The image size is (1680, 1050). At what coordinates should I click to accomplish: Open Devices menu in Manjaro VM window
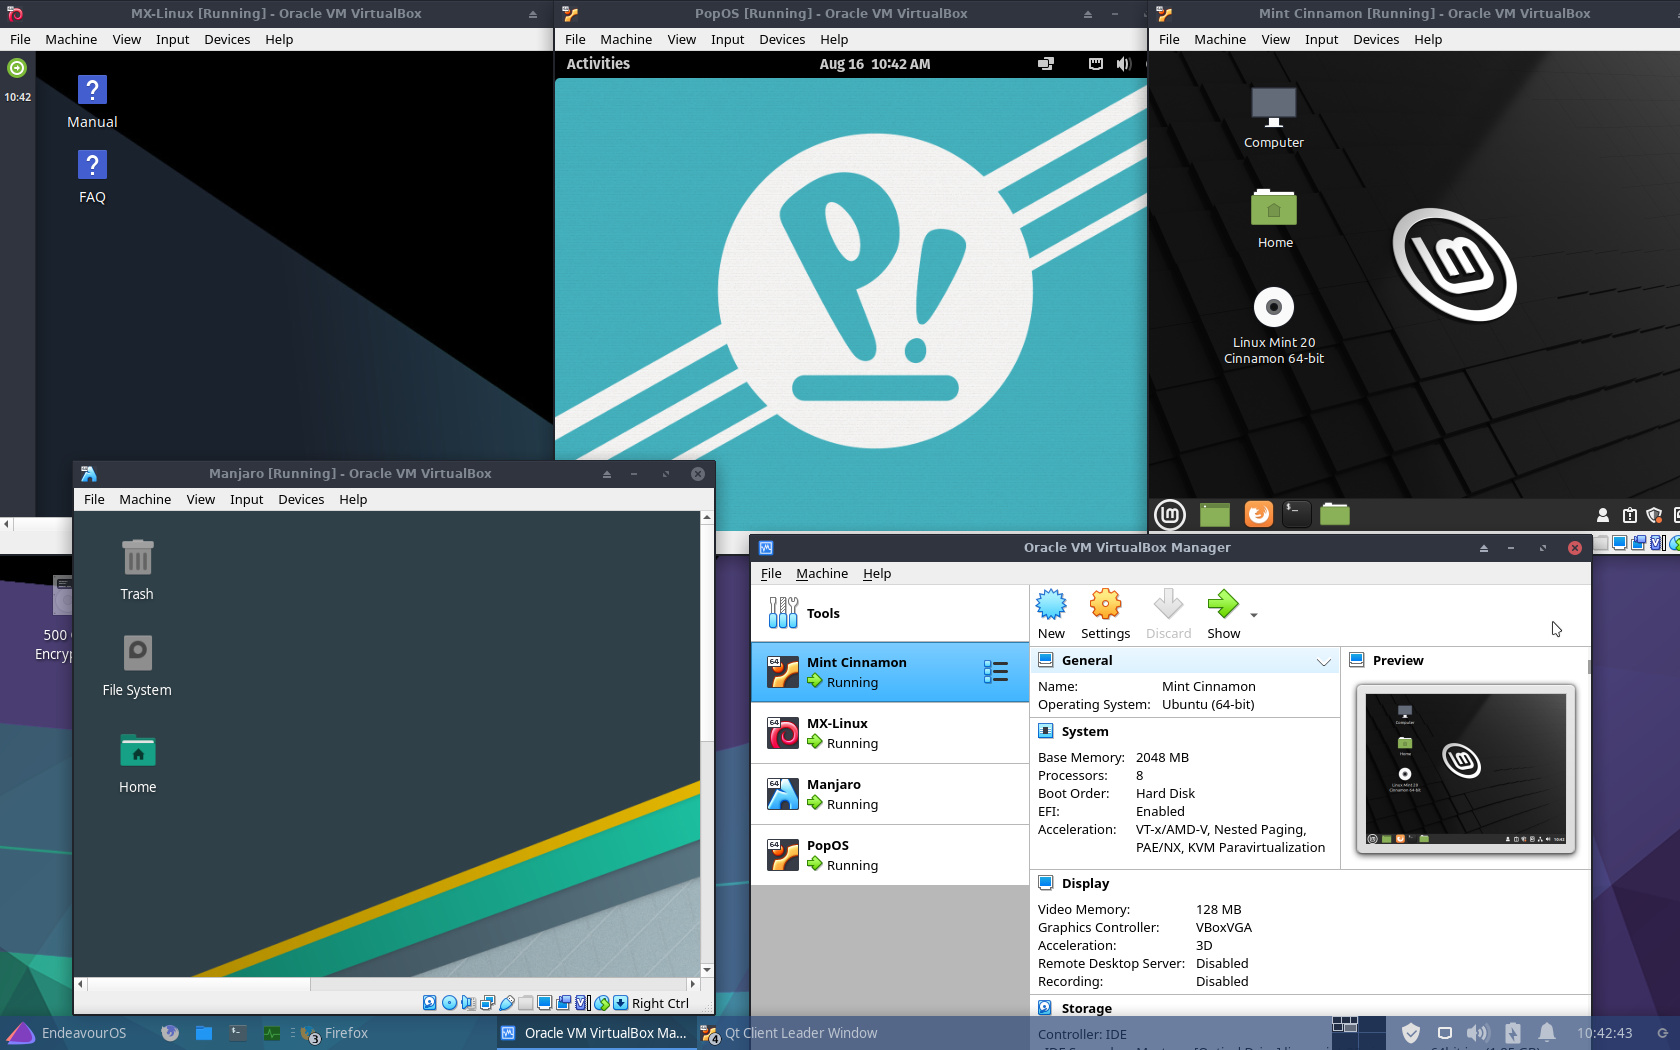tap(301, 499)
